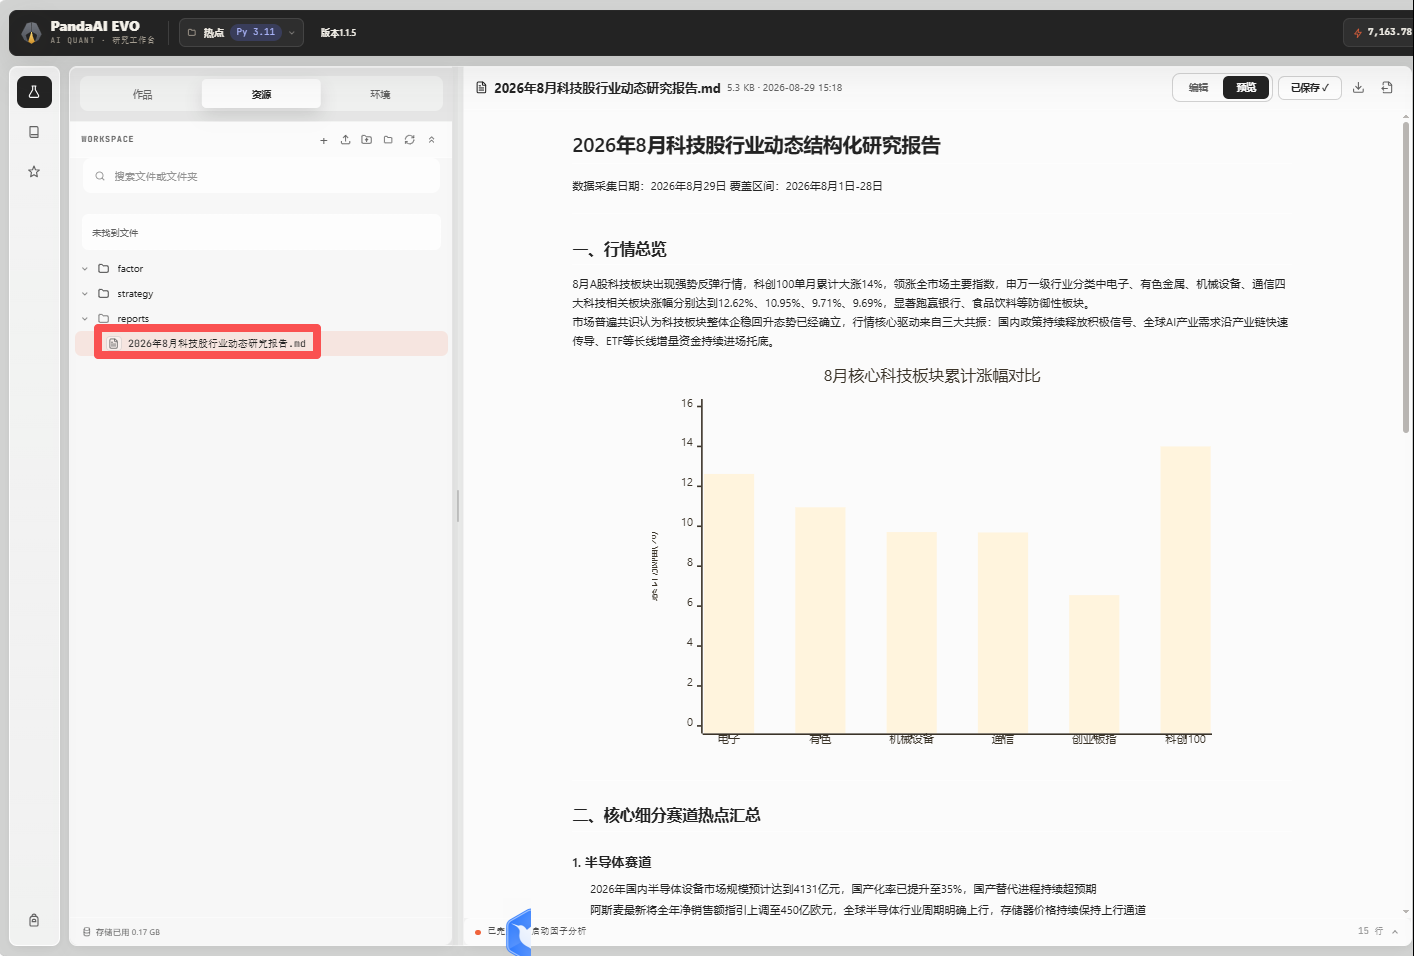Click the 科创100 bar in the chart

pyautogui.click(x=1185, y=590)
